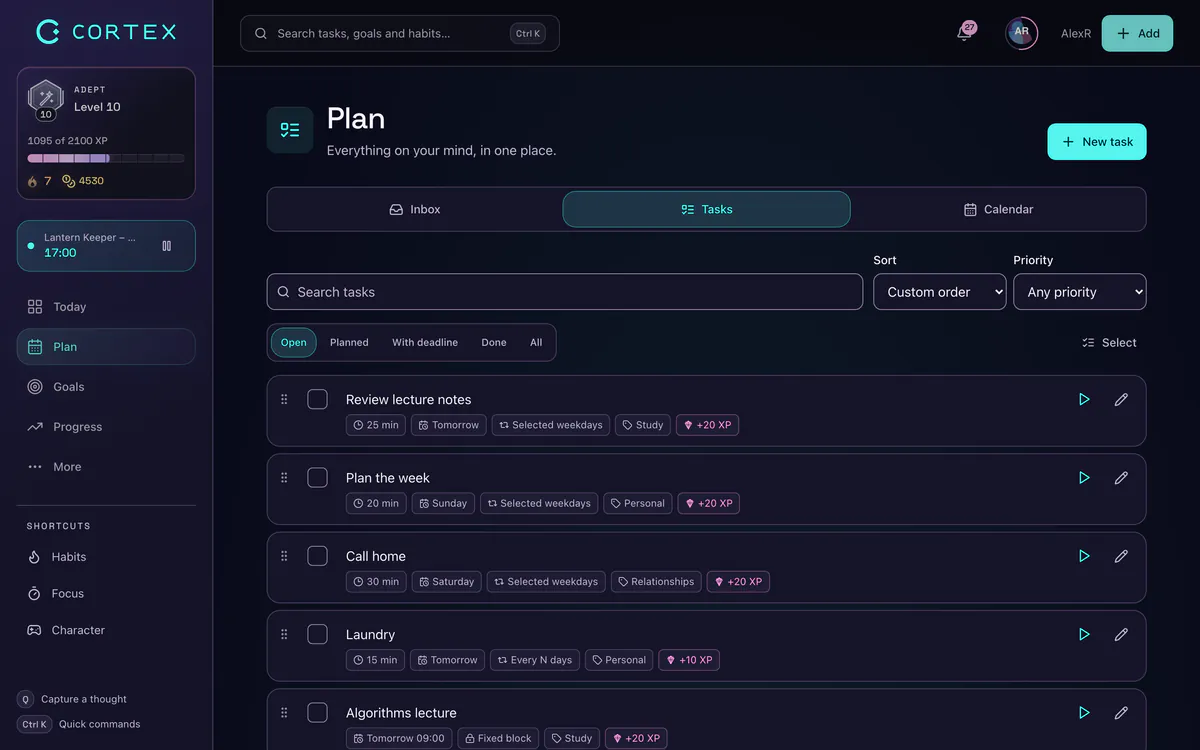Start timer for Plan the week
The height and width of the screenshot is (750, 1200).
(1084, 478)
